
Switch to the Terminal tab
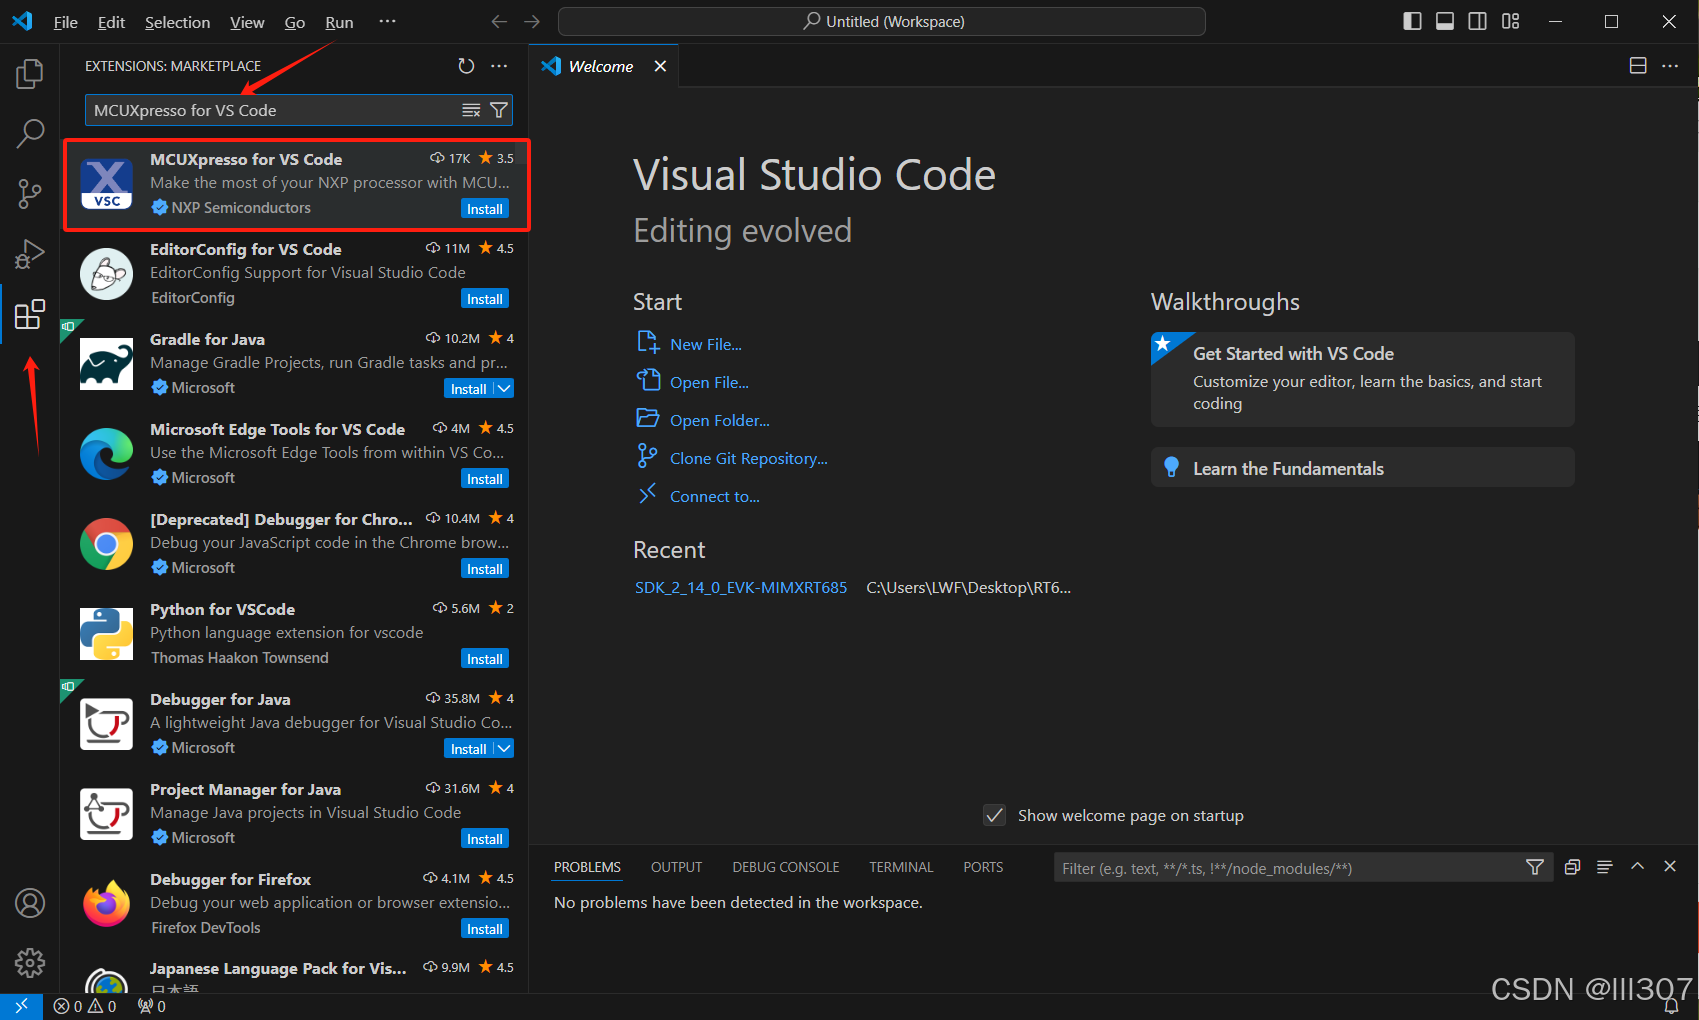900,867
